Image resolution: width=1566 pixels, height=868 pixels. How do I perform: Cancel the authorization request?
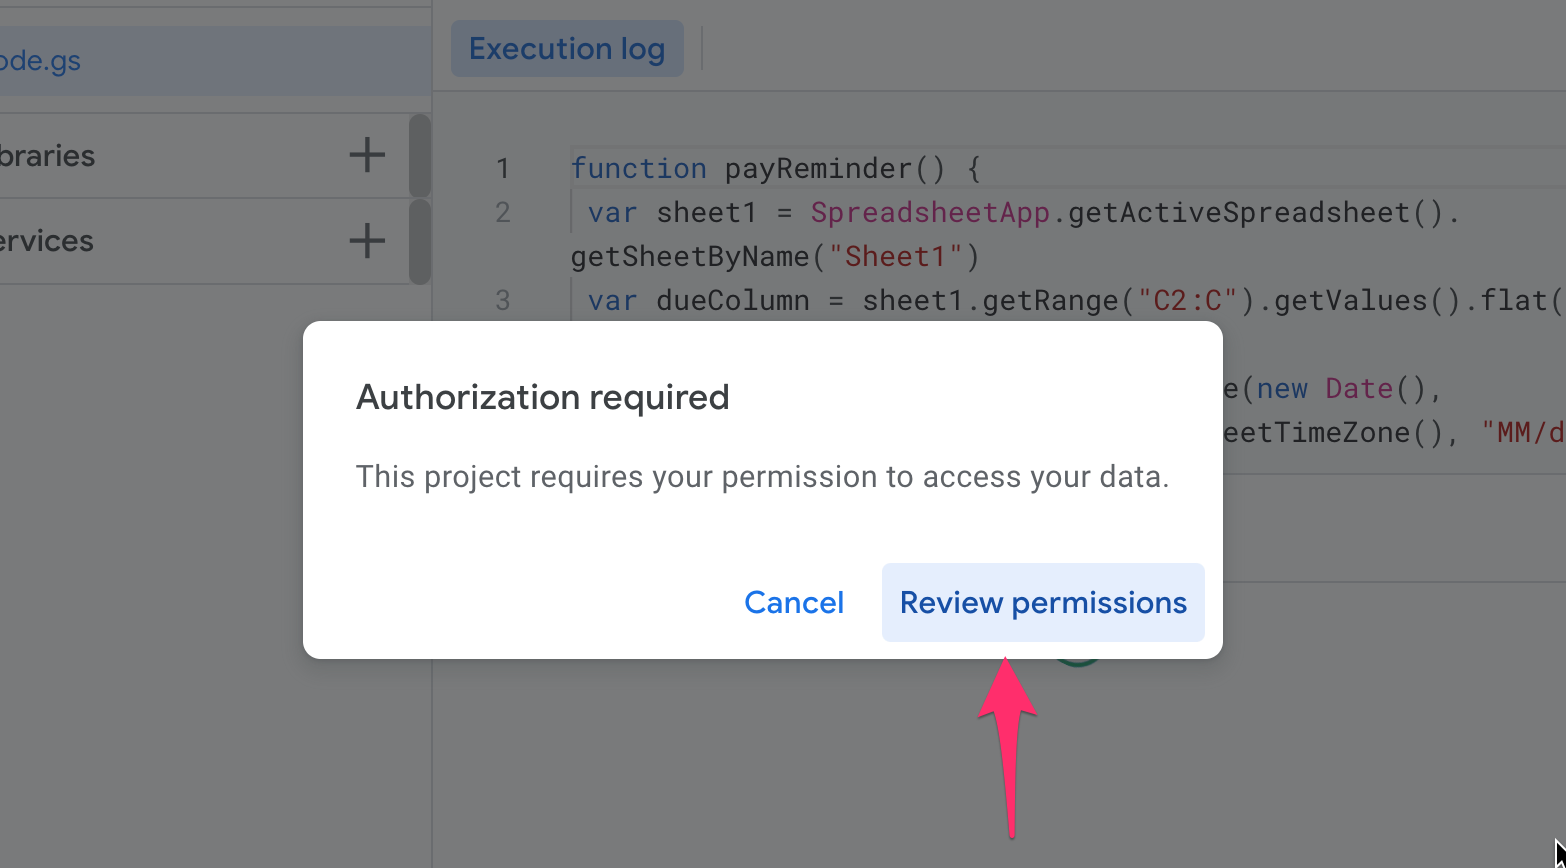point(793,602)
